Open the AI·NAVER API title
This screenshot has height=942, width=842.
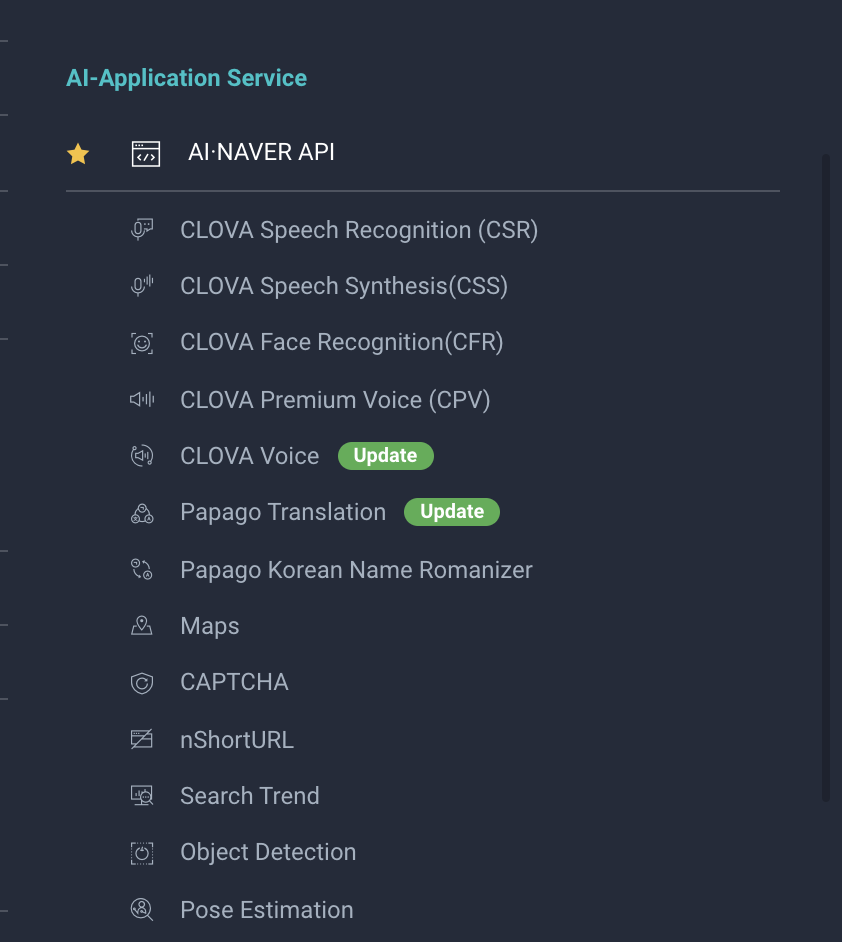pos(261,153)
